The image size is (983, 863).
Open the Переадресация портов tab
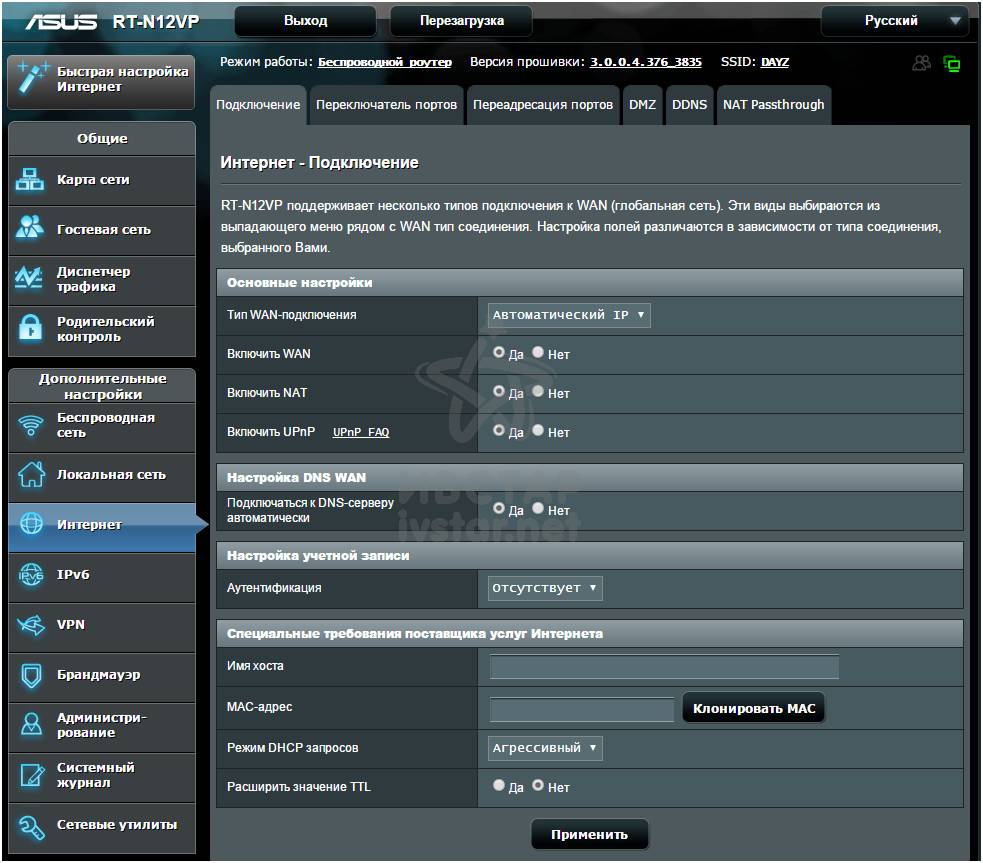[543, 105]
